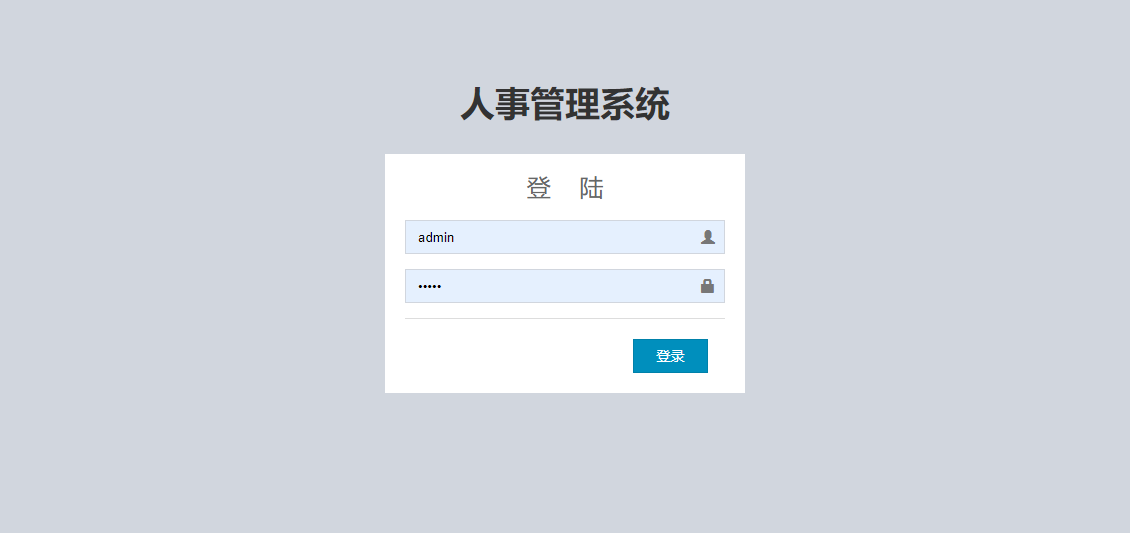Click the 陆 character of the card heading
Viewport: 1130px width, 533px height.
(592, 188)
